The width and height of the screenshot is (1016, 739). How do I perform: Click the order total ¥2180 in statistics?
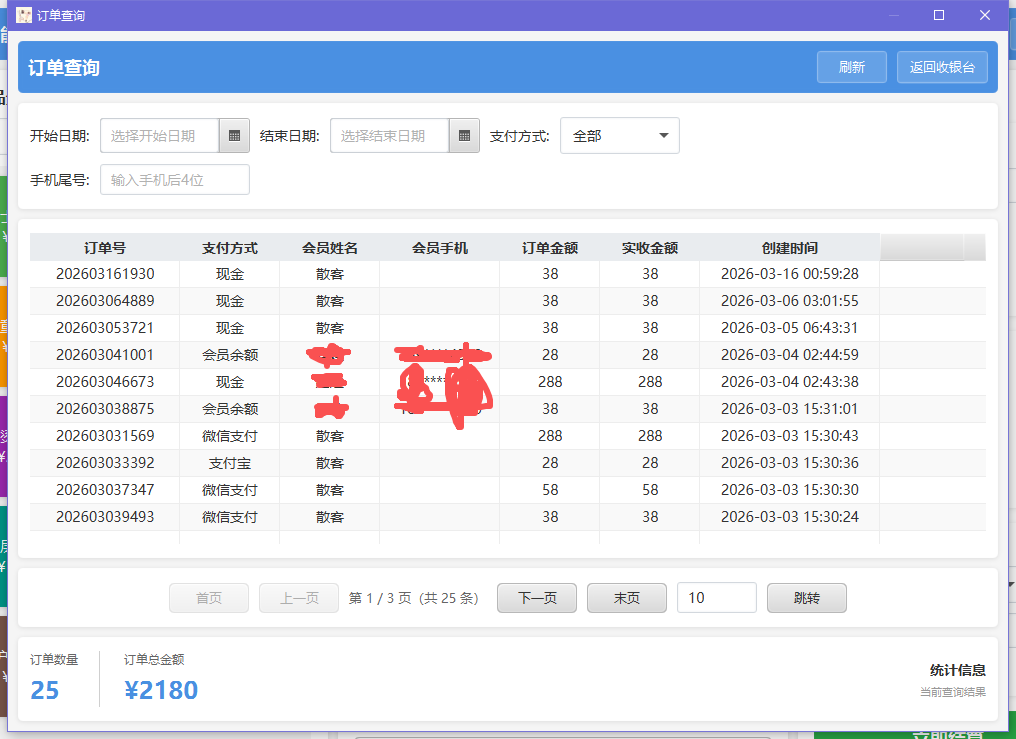(161, 690)
